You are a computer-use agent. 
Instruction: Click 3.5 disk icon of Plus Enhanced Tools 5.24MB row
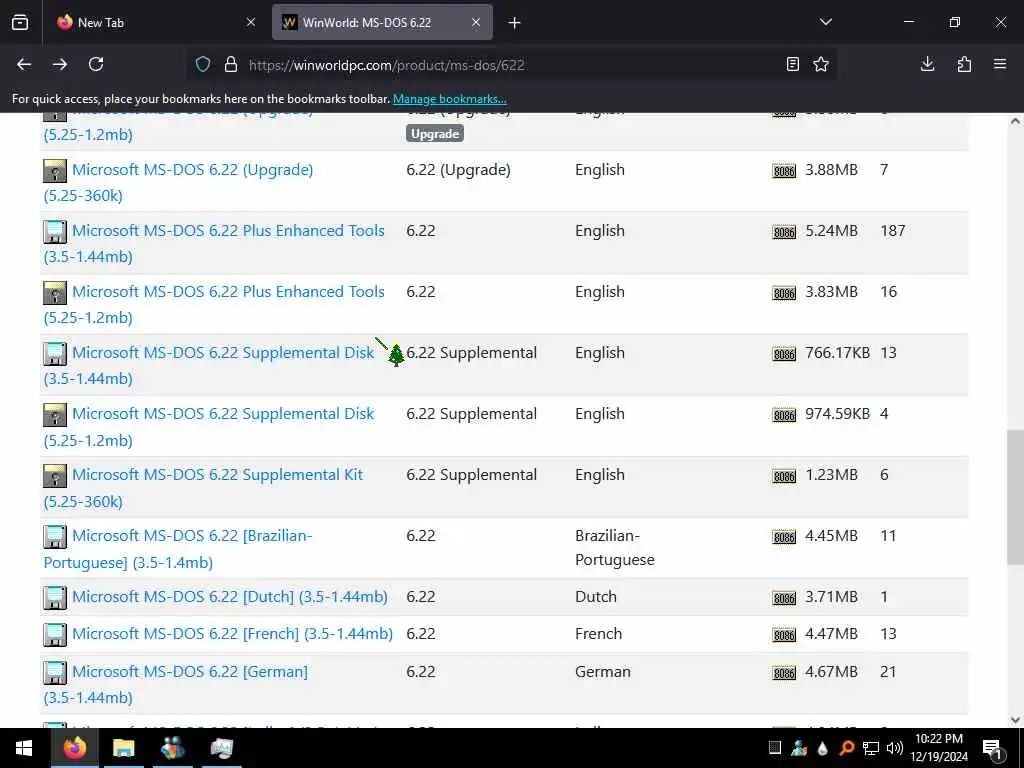tap(55, 232)
